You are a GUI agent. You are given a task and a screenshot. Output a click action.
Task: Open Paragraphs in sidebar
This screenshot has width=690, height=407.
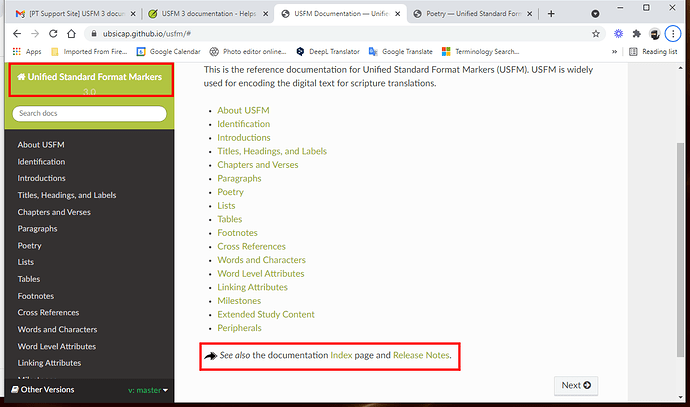(37, 229)
